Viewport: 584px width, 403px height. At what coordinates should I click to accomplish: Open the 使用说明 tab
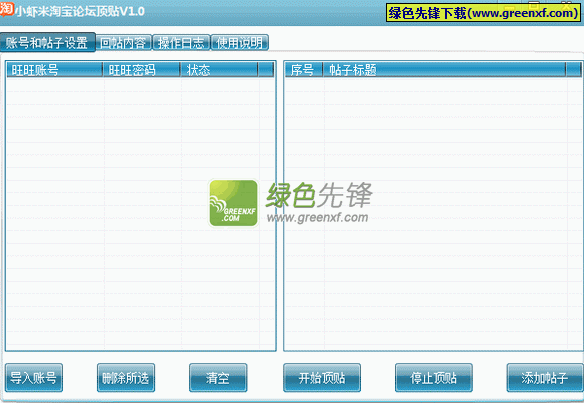click(239, 43)
